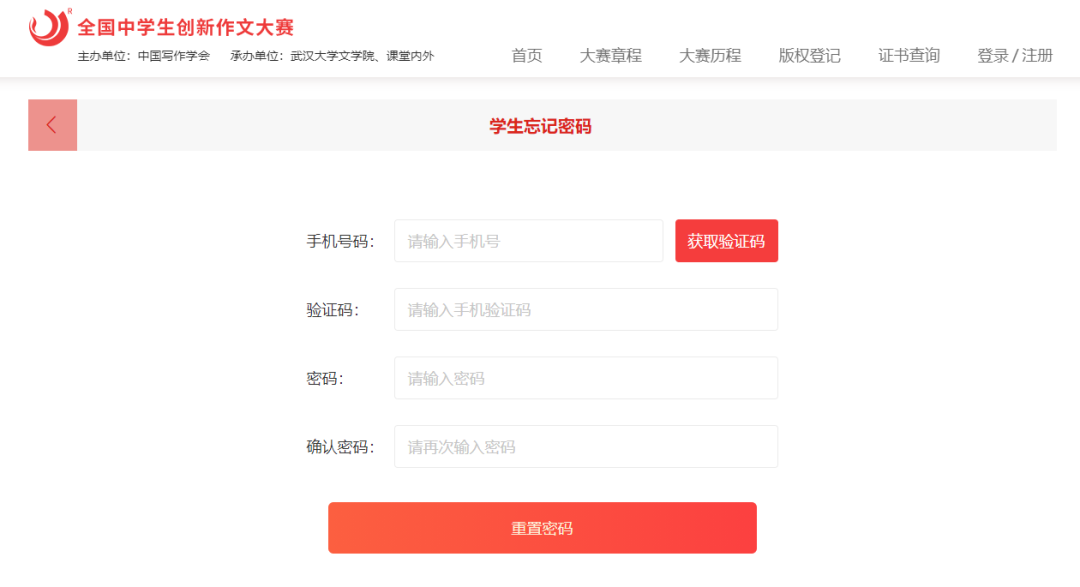Image resolution: width=1080 pixels, height=587 pixels.
Task: Click the 学生忘记密码 heading text
Action: (541, 126)
